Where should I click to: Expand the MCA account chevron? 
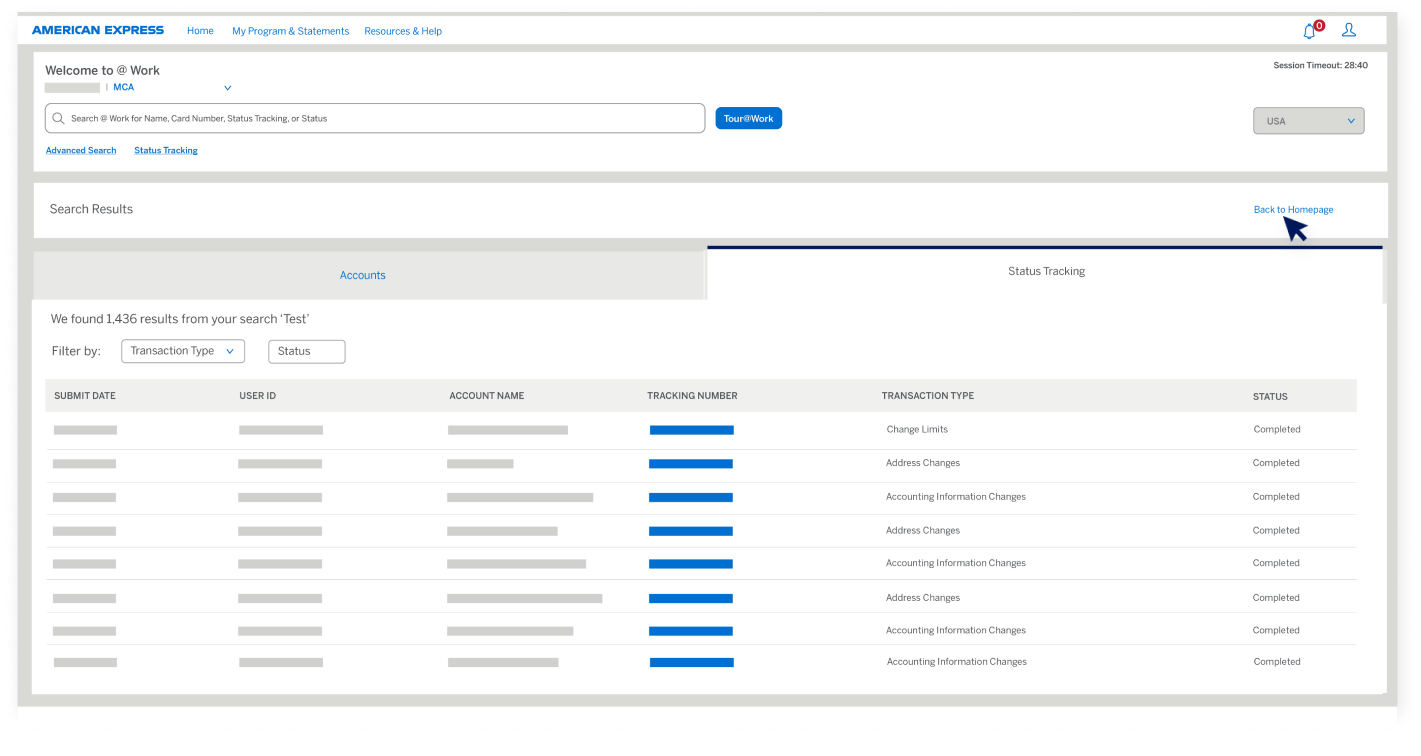[227, 88]
